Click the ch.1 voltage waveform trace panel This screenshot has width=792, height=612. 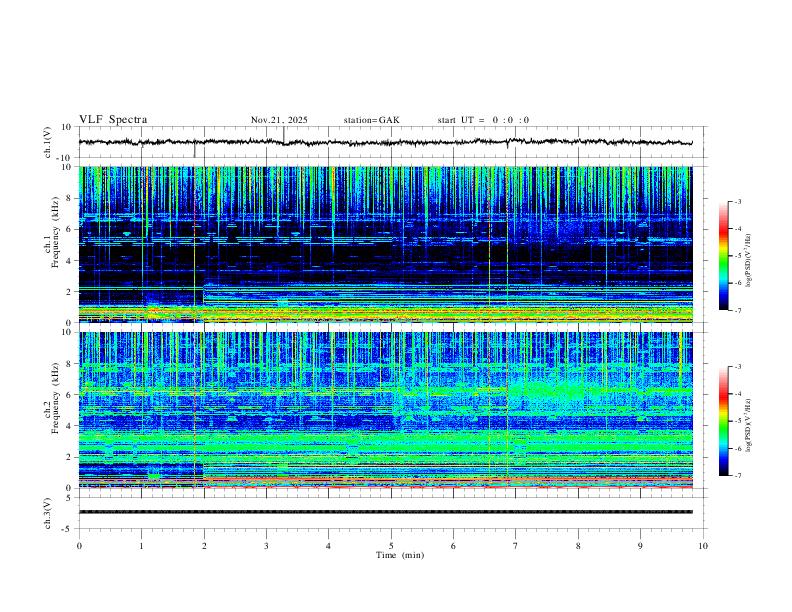(x=392, y=142)
